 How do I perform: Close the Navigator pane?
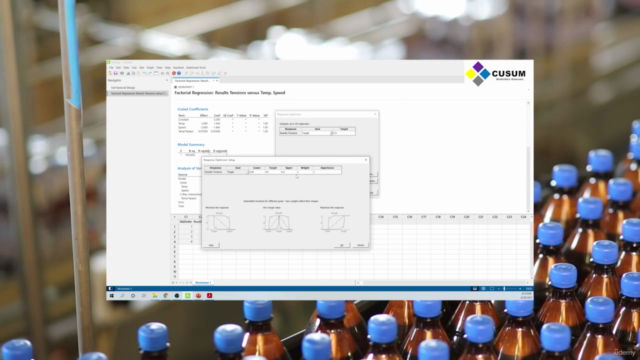[167, 80]
